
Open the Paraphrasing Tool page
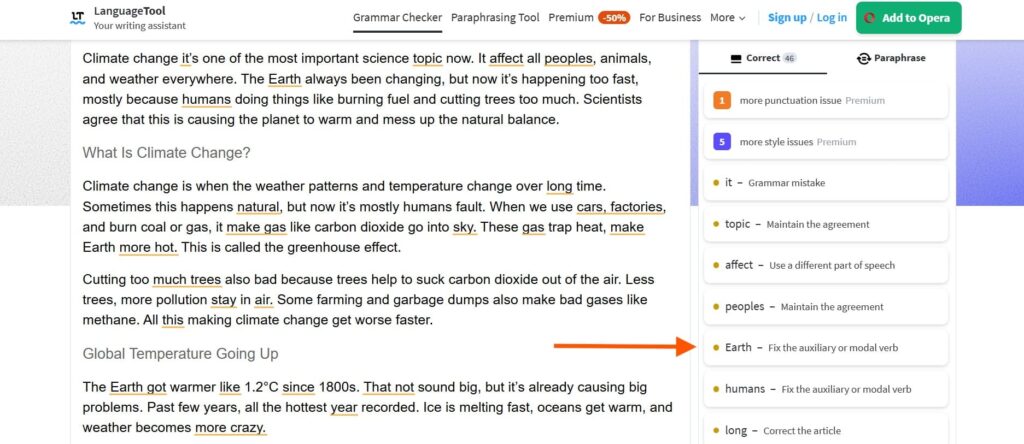(x=495, y=18)
